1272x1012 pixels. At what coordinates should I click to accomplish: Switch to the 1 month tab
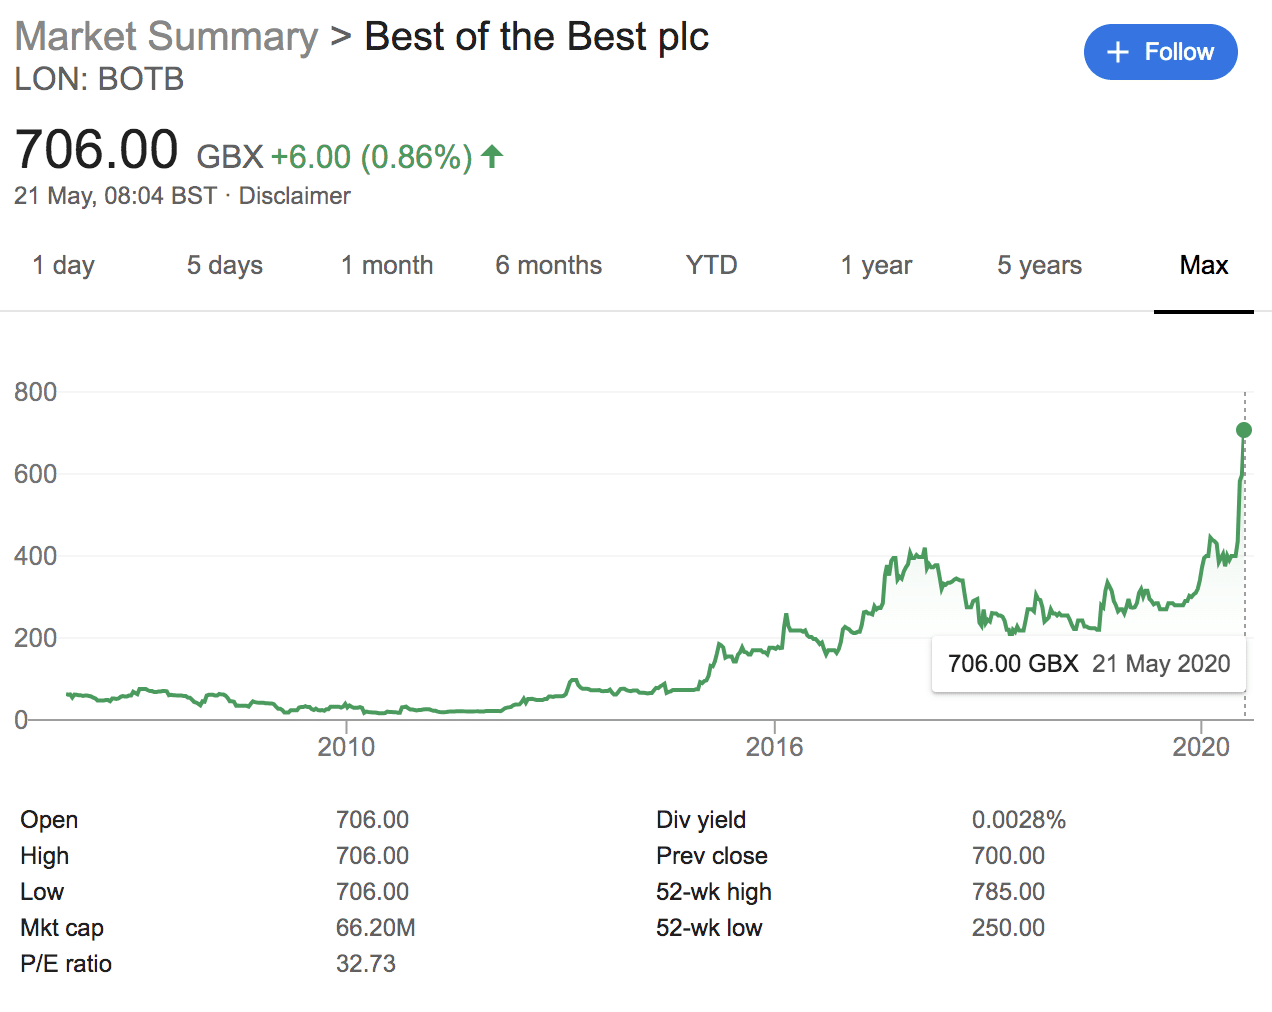click(x=387, y=265)
